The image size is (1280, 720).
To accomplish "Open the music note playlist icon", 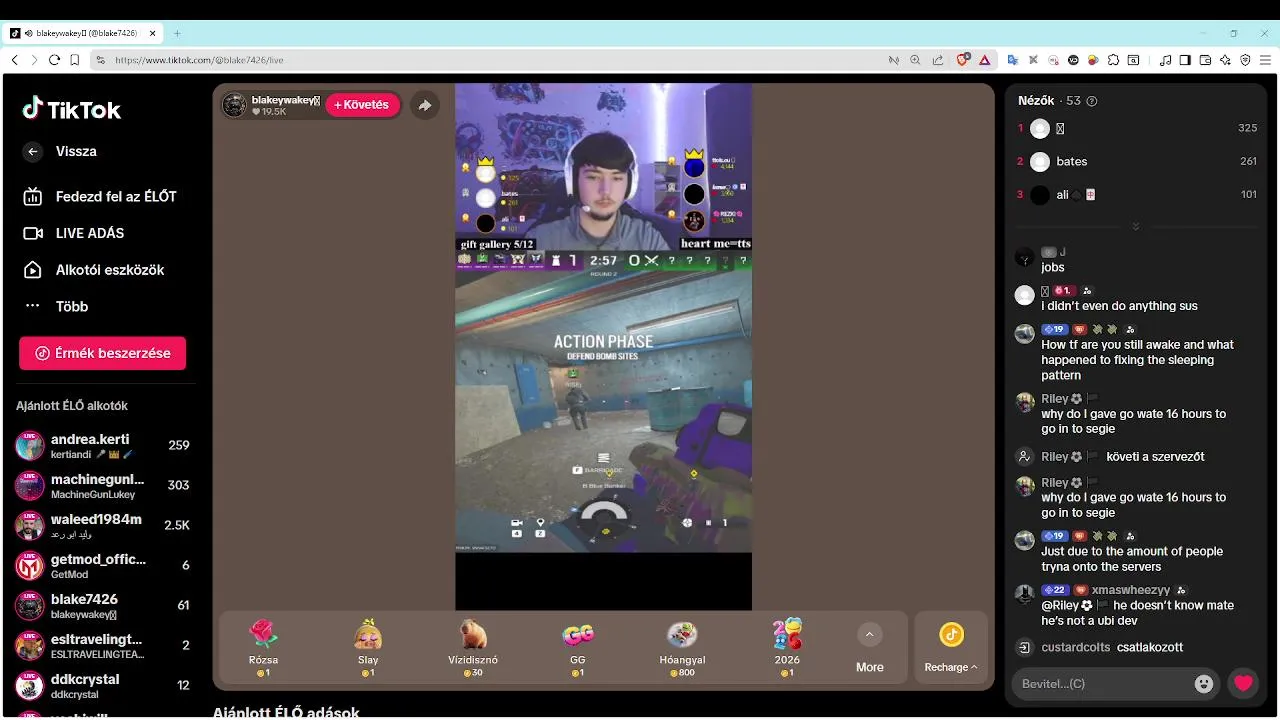I will tap(1165, 60).
